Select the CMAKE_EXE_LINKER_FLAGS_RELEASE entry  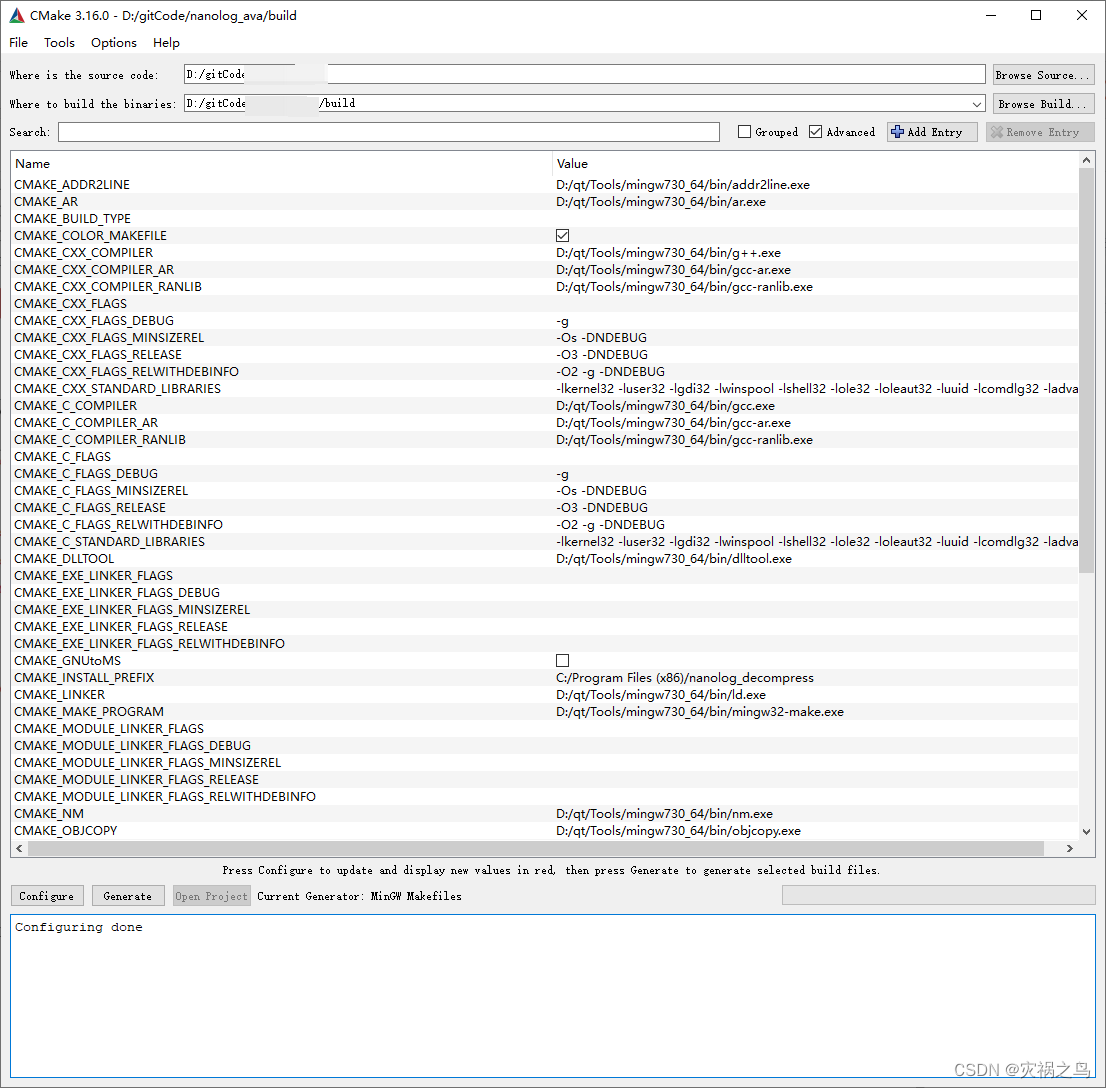[x=121, y=627]
